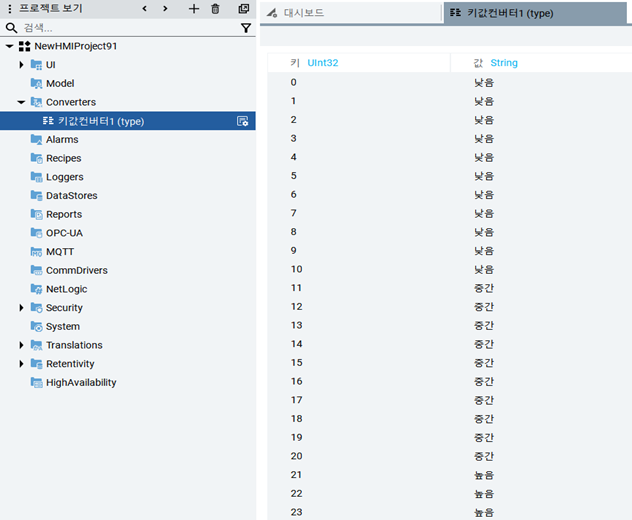Navigate back with the left chevron
Image resolution: width=632 pixels, height=520 pixels.
[145, 8]
